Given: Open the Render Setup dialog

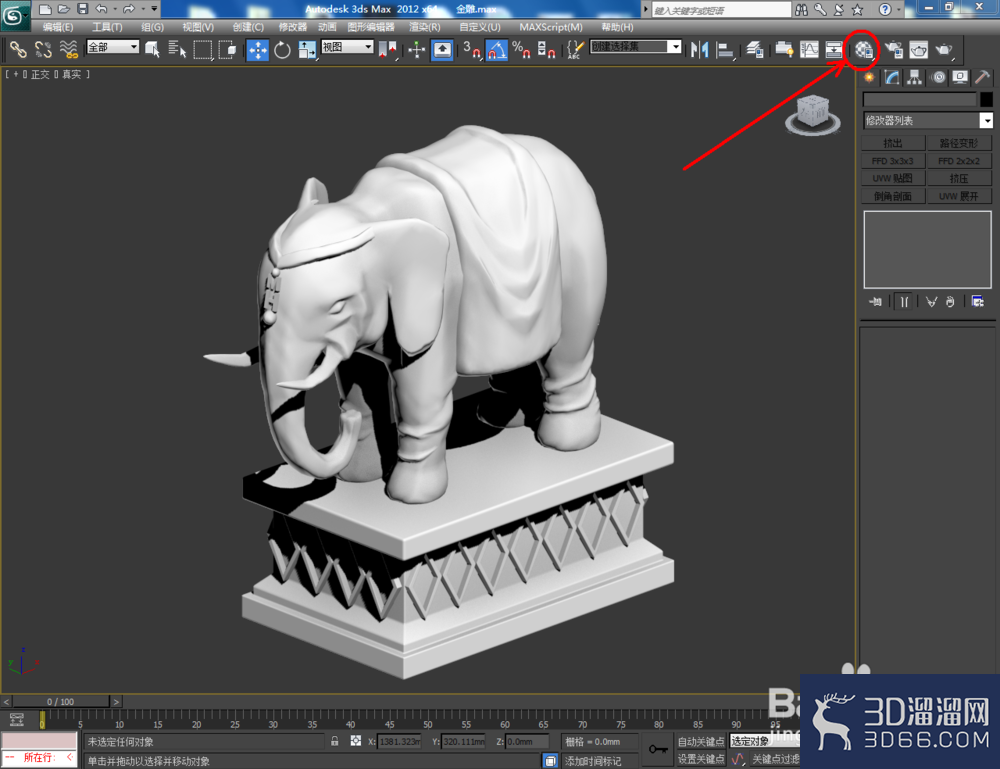Looking at the screenshot, I should point(893,50).
